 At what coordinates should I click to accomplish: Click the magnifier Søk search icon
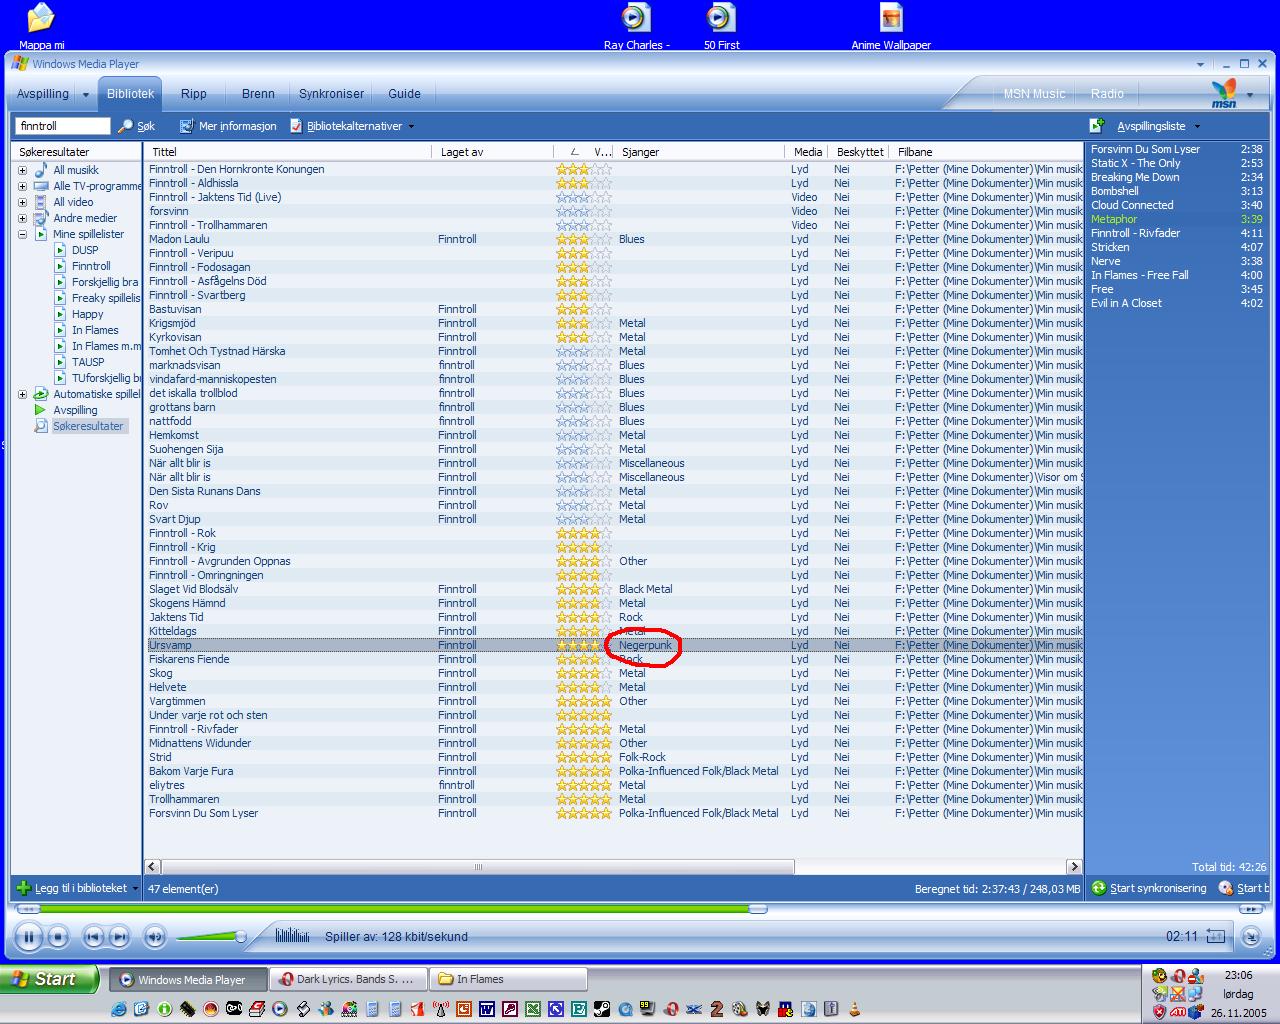(x=126, y=126)
